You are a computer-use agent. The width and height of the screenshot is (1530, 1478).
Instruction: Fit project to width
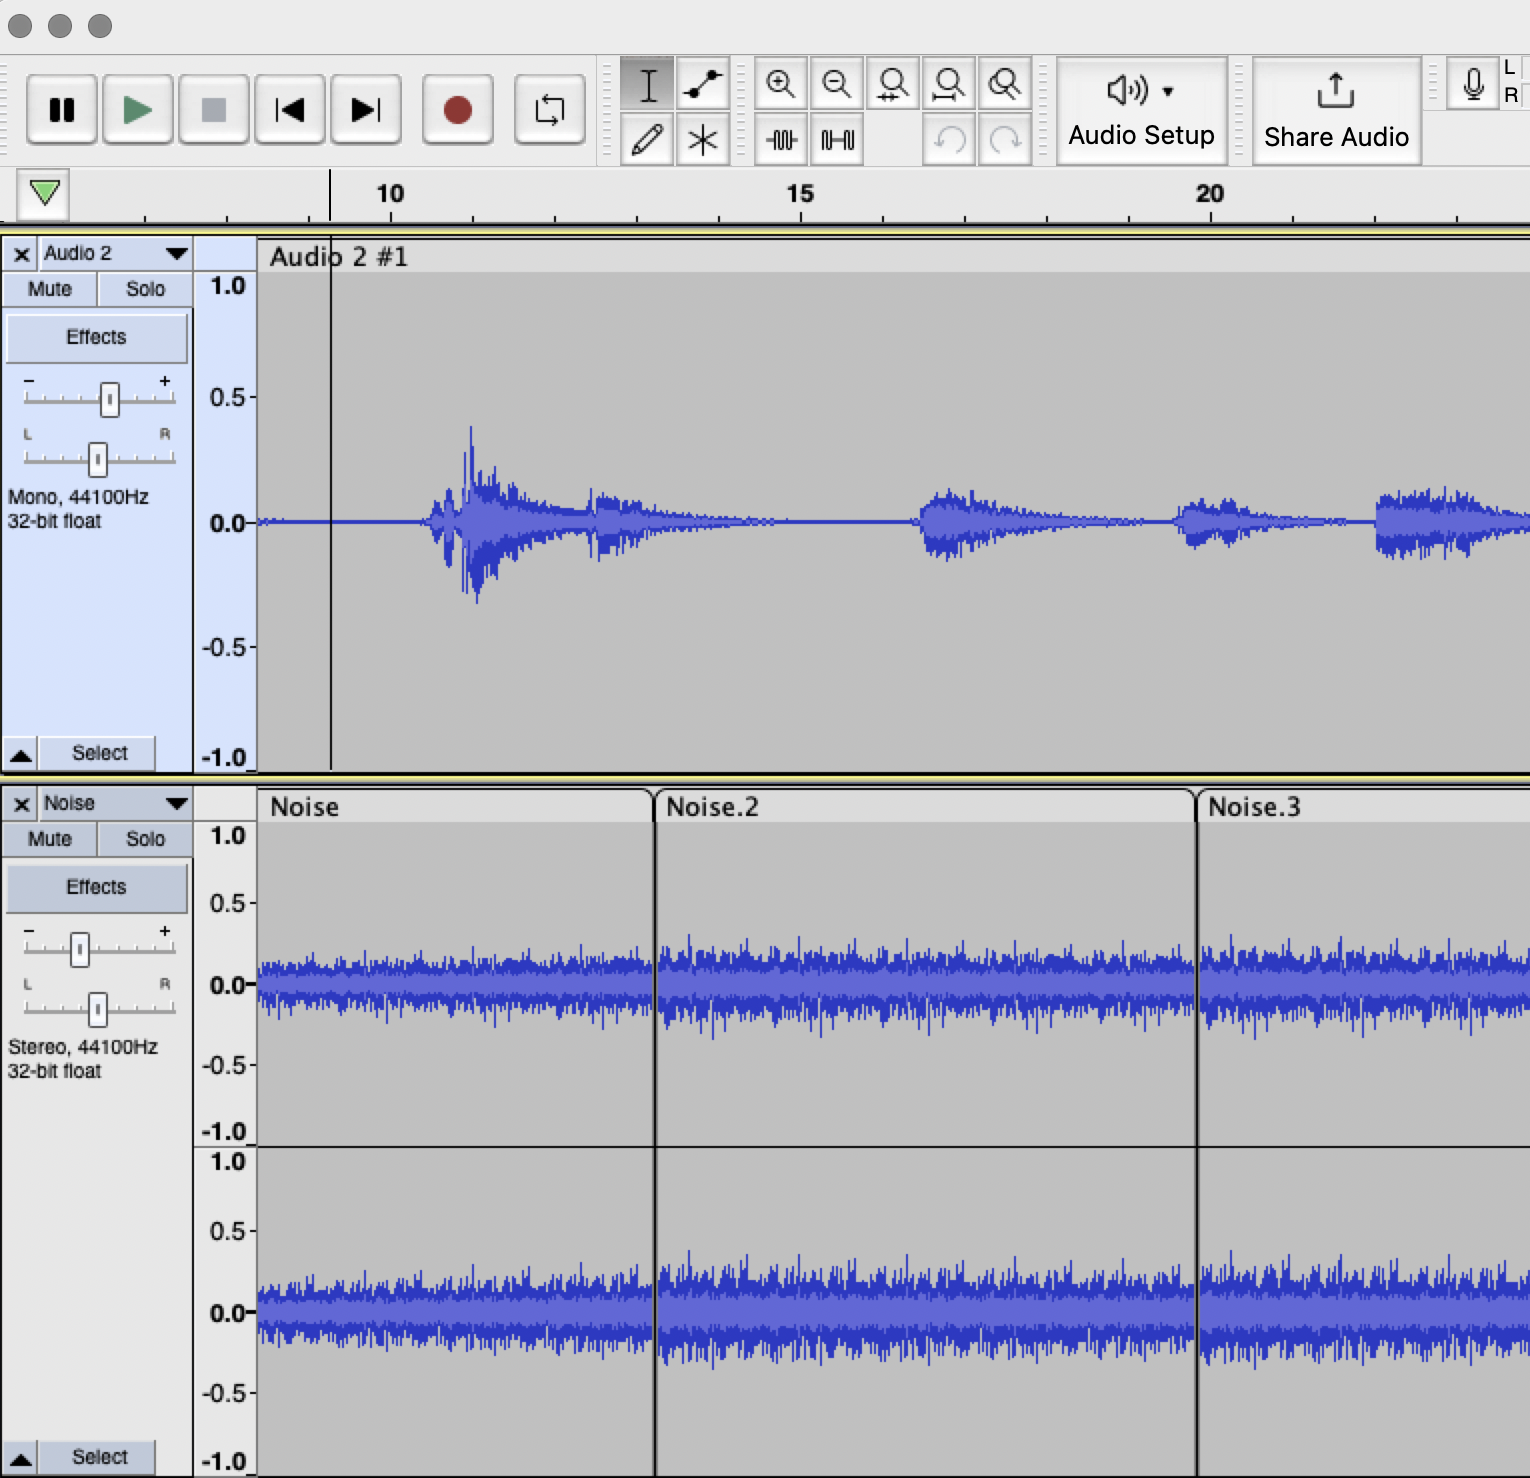(949, 84)
